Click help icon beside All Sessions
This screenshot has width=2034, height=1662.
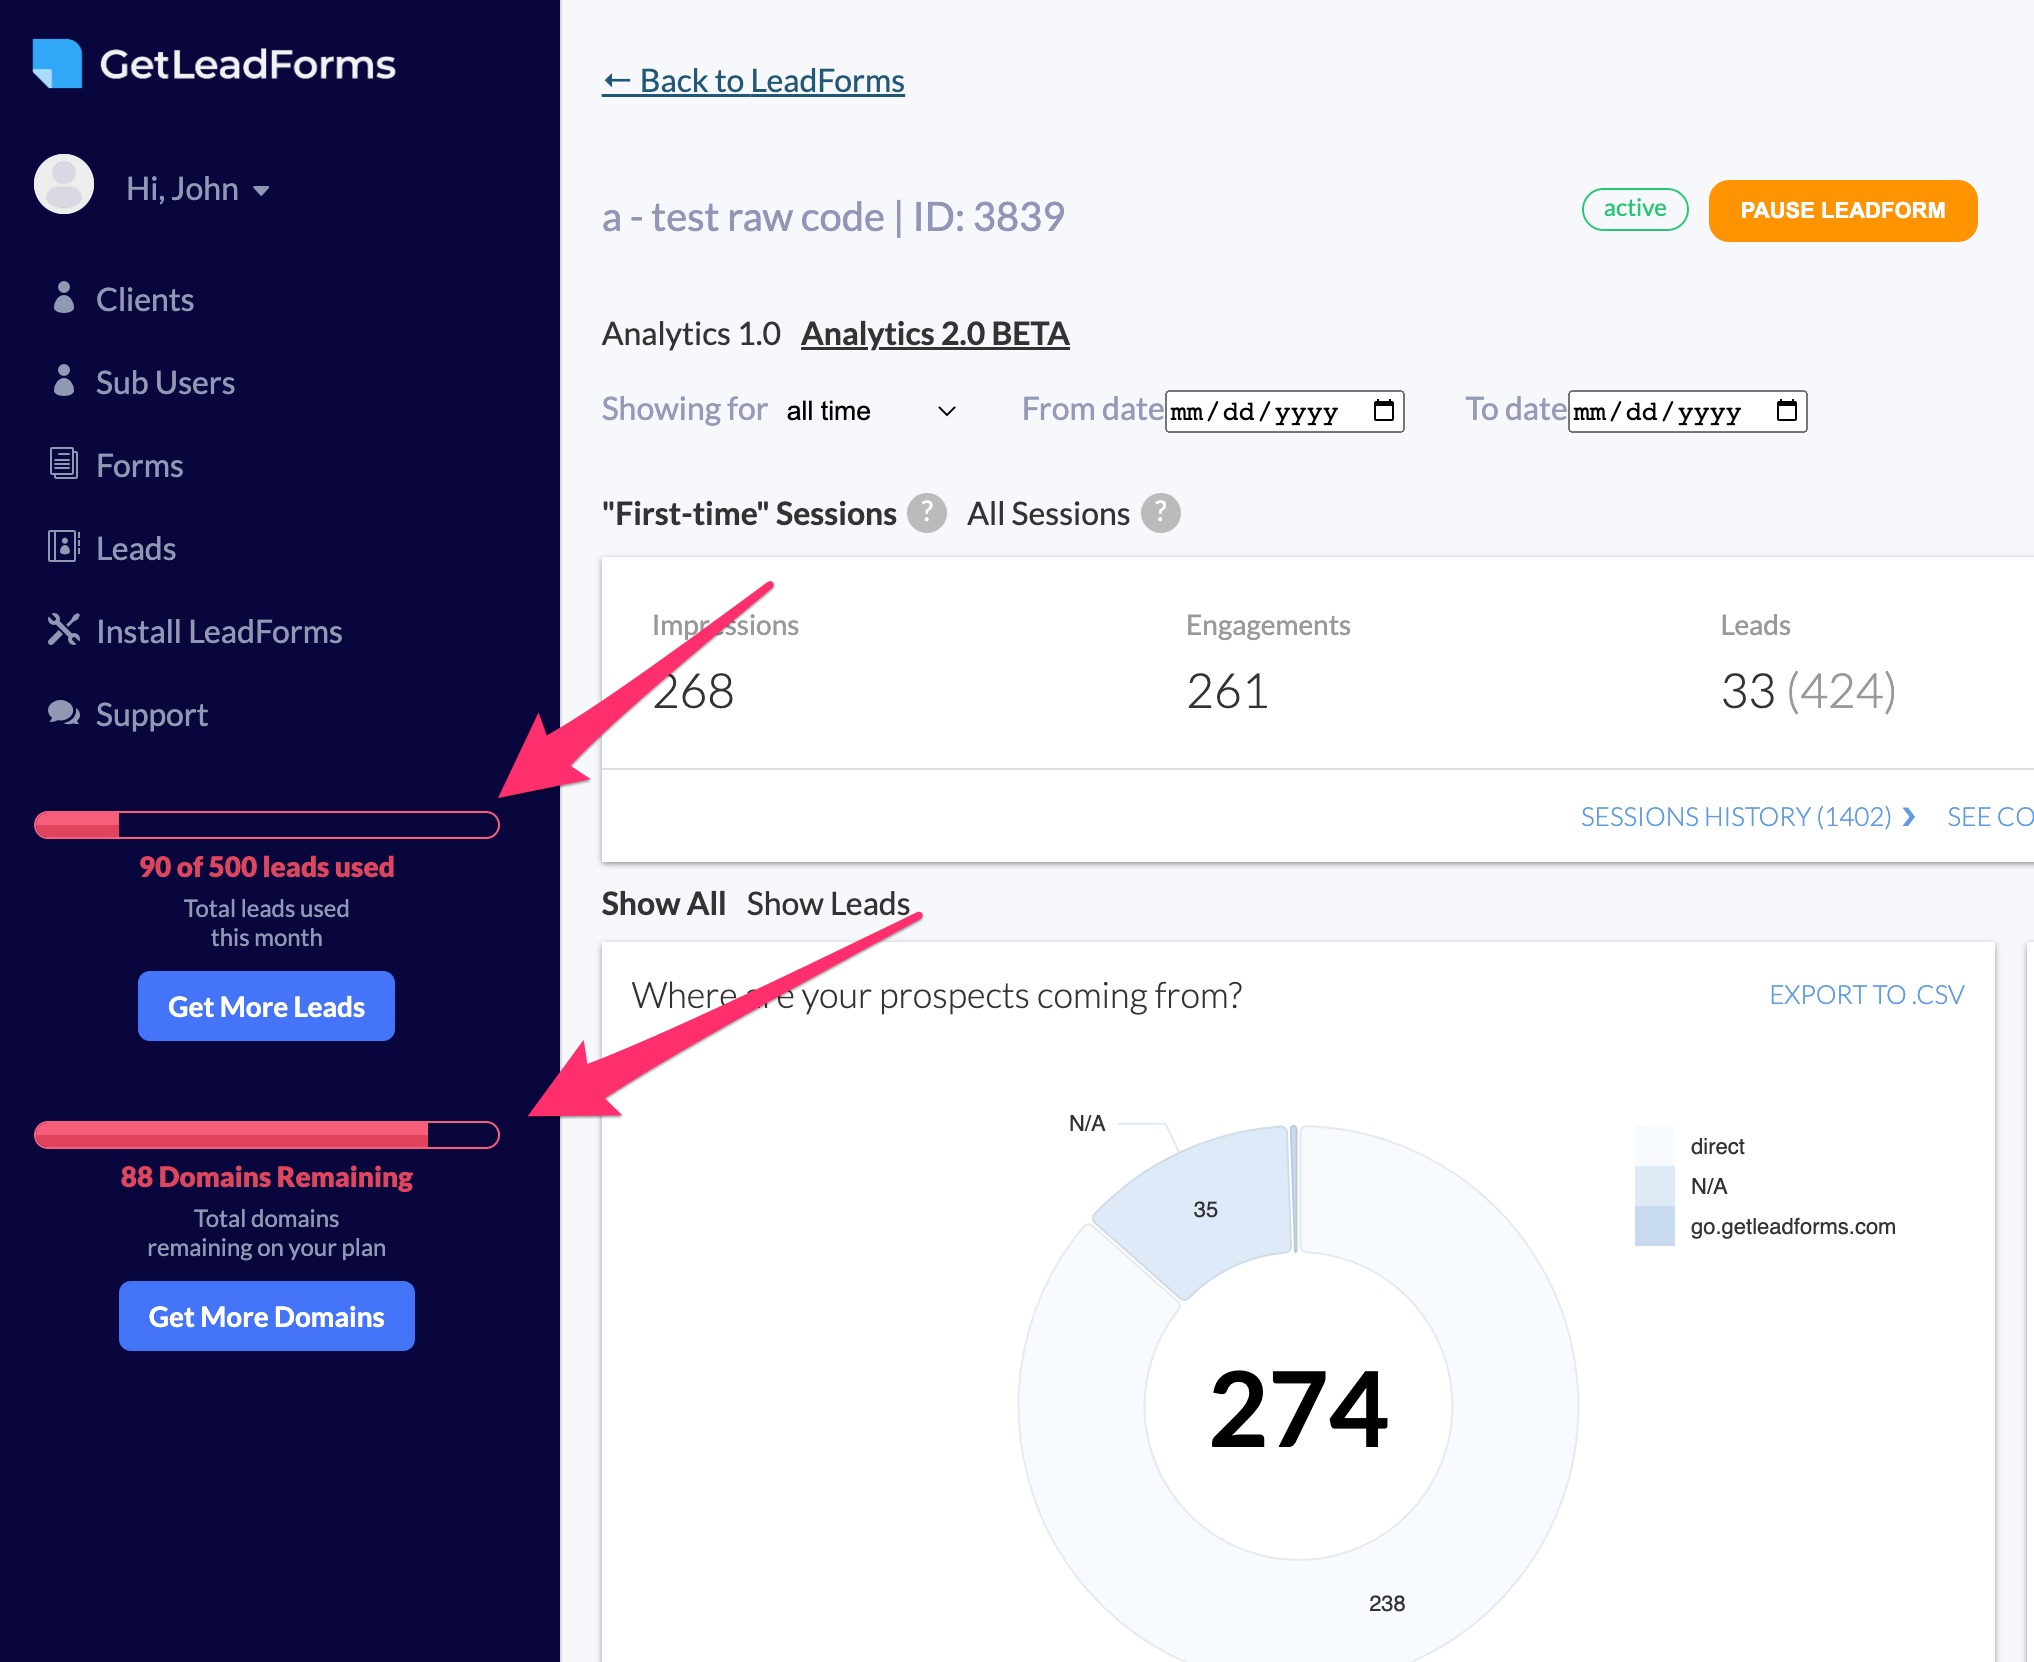click(1160, 513)
